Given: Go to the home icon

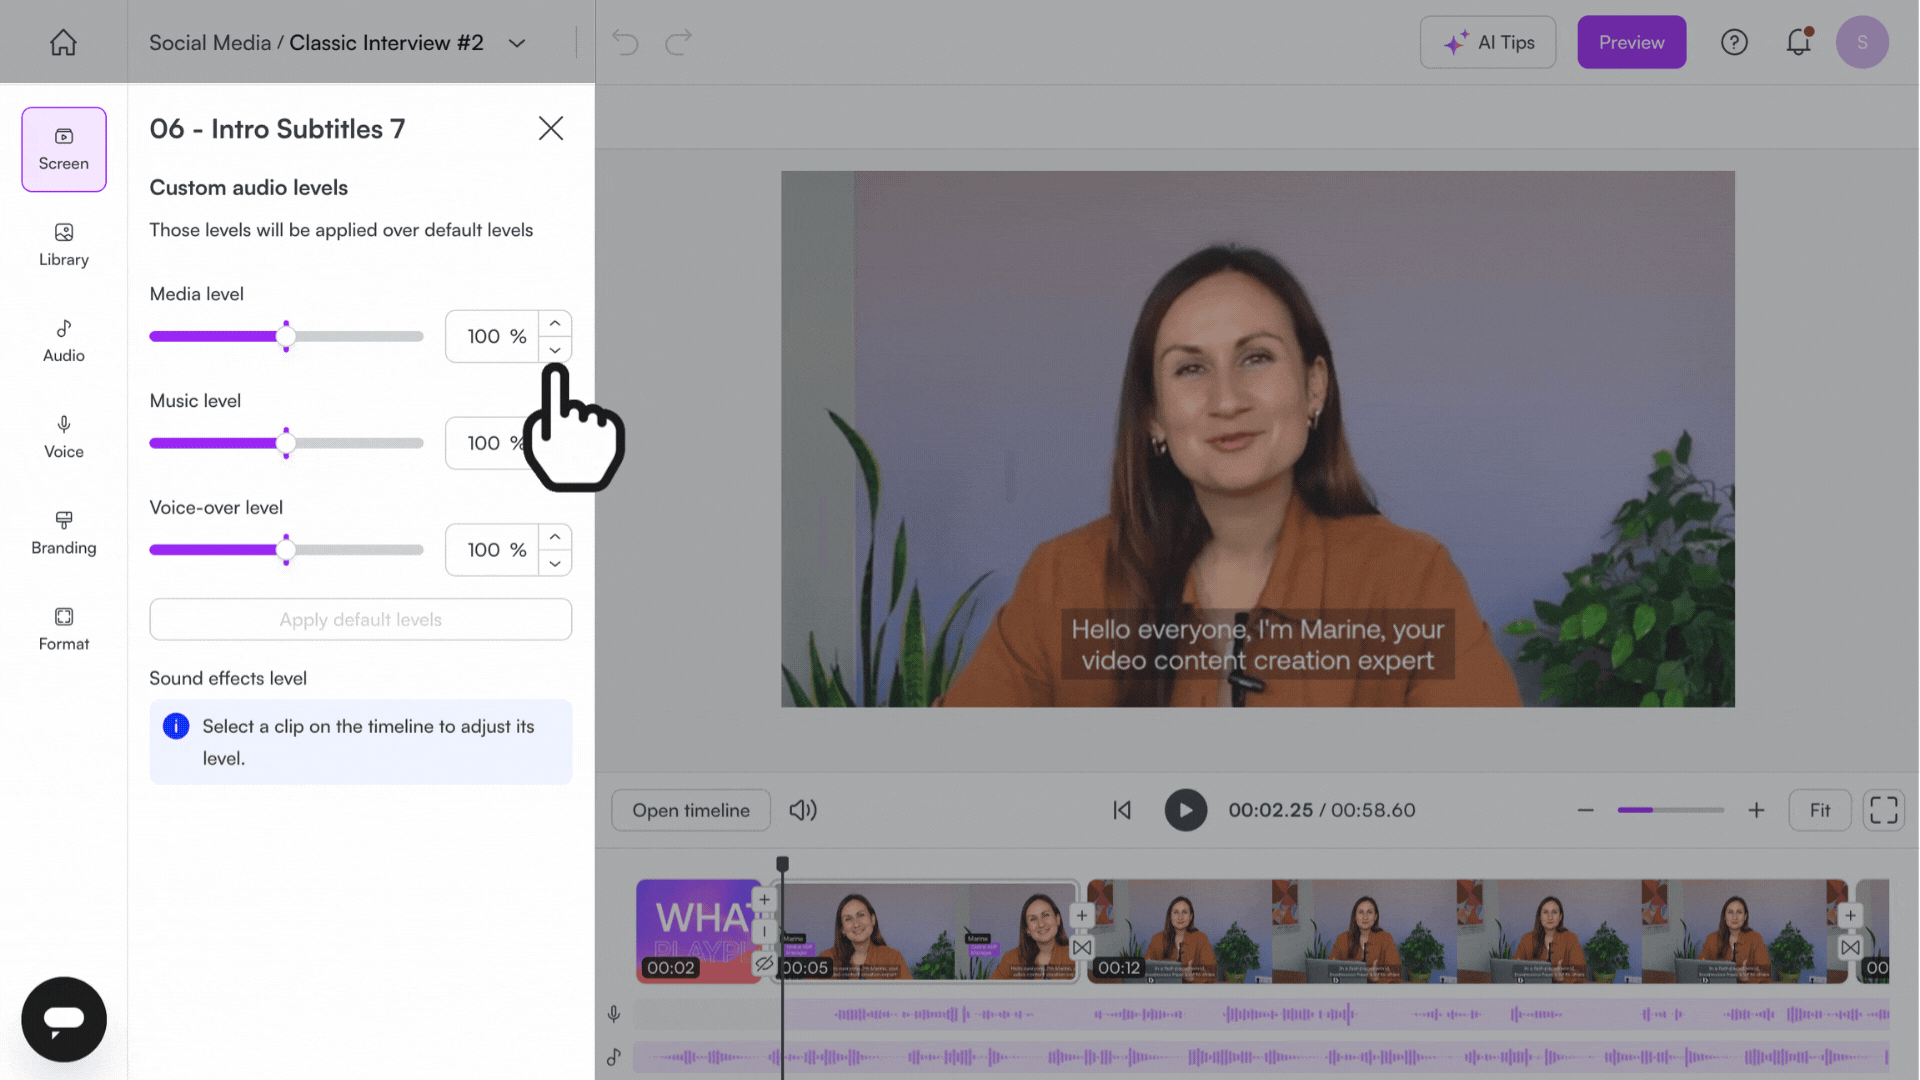Looking at the screenshot, I should [63, 42].
